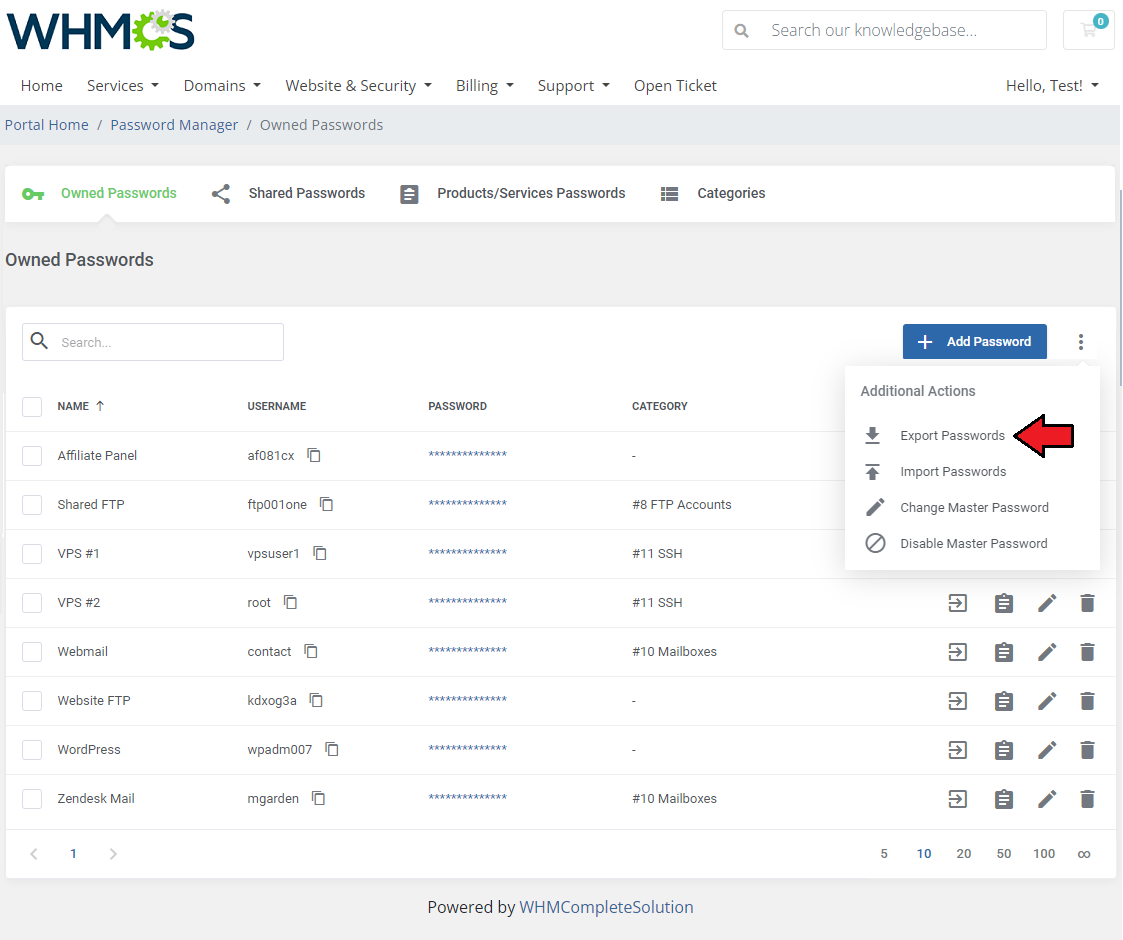Edit the Webmail password entry

1047,652
